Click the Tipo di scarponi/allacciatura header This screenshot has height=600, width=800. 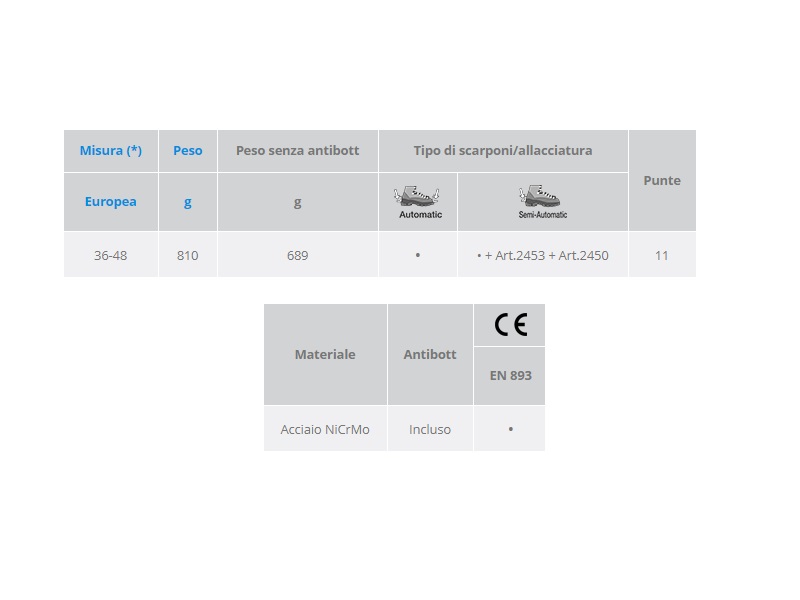(x=503, y=151)
